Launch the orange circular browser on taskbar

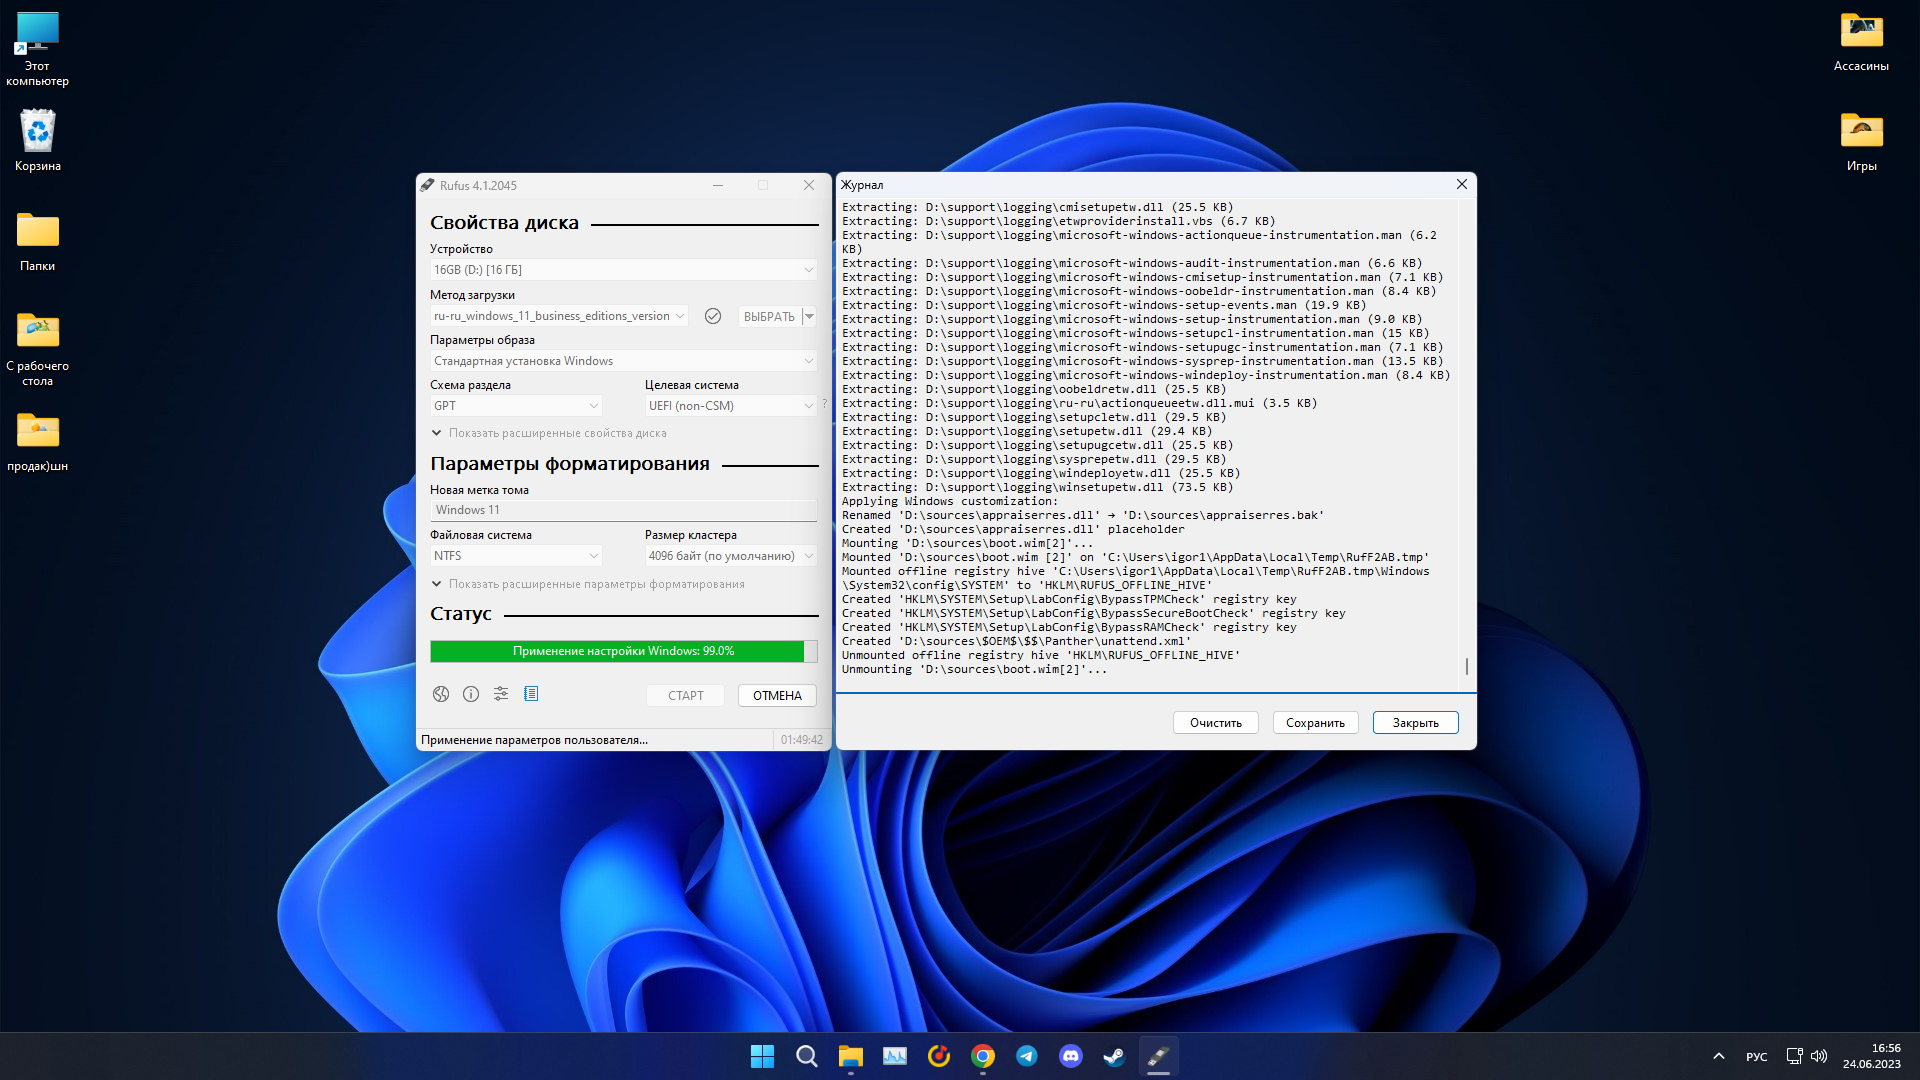pyautogui.click(x=938, y=1056)
